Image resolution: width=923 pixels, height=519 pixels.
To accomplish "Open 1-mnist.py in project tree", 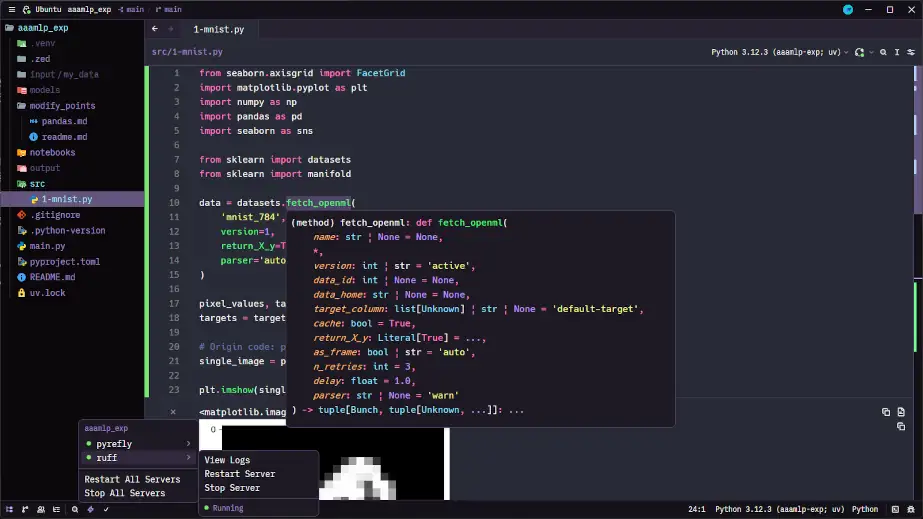I will 72,199.
